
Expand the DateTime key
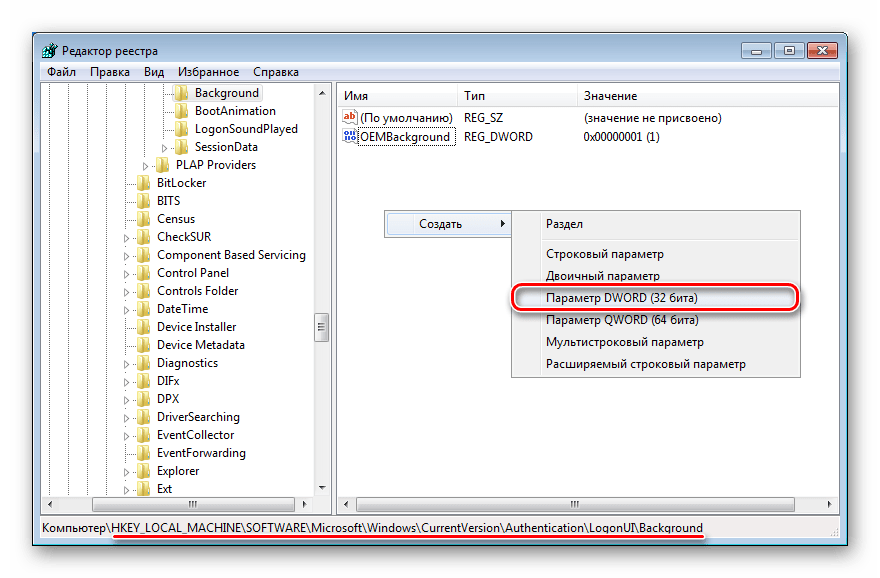(127, 310)
